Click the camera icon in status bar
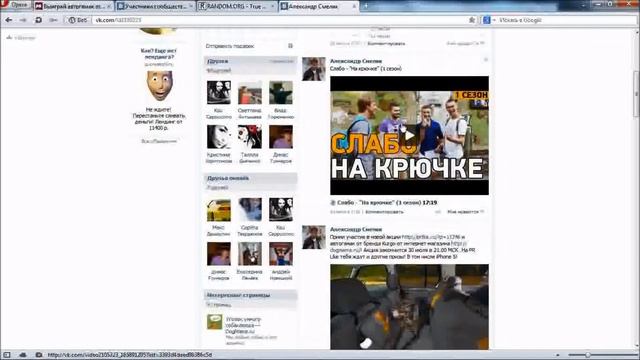The height and width of the screenshot is (360, 640). pos(38,355)
